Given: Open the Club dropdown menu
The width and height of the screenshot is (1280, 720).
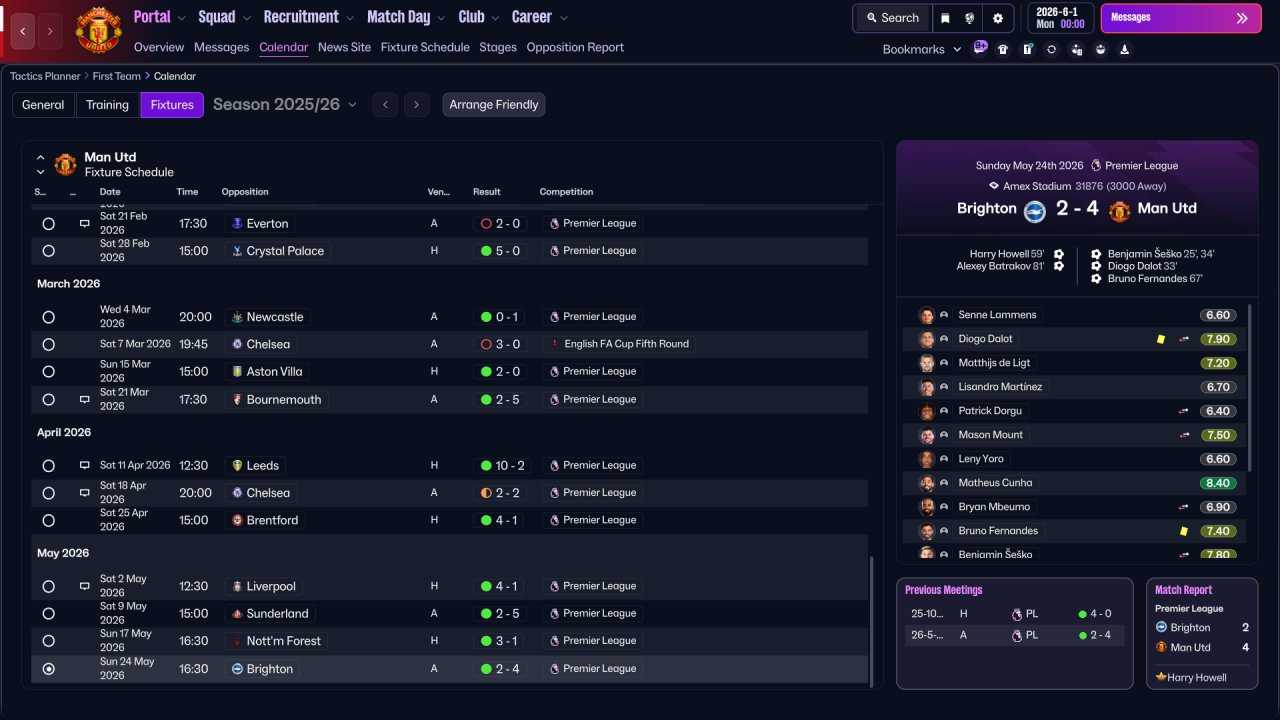Looking at the screenshot, I should pos(479,17).
